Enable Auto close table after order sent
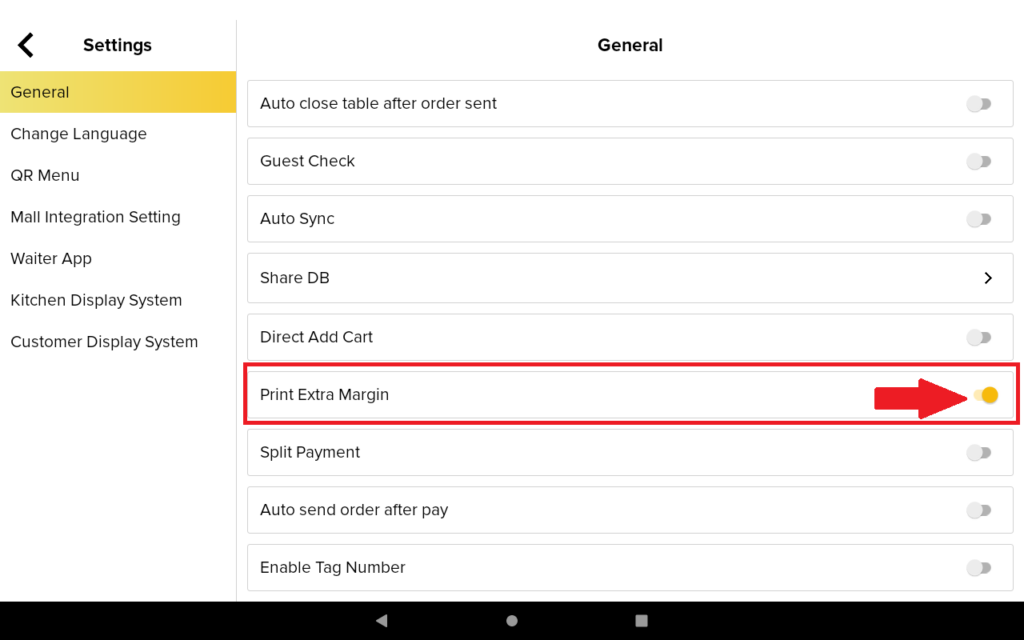The image size is (1024, 640). click(979, 104)
